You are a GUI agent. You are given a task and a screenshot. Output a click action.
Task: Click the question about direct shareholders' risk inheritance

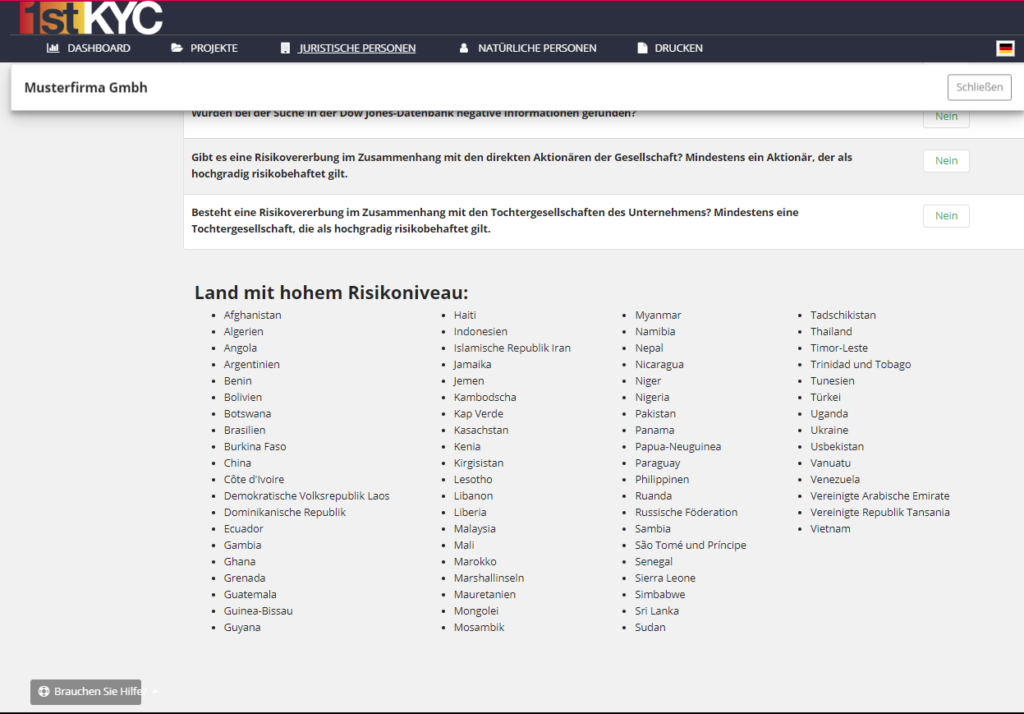pyautogui.click(x=522, y=165)
